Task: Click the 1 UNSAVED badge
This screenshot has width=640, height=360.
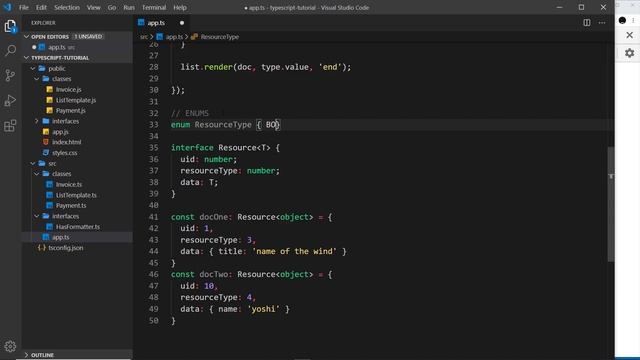Action: pyautogui.click(x=88, y=37)
